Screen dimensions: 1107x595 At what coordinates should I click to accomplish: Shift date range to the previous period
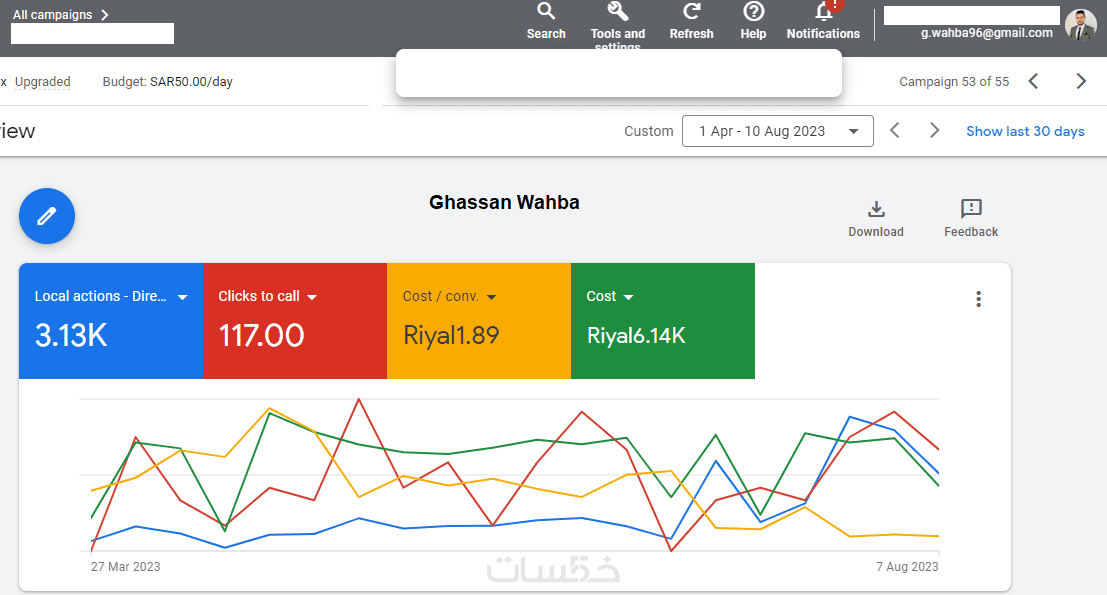(895, 131)
